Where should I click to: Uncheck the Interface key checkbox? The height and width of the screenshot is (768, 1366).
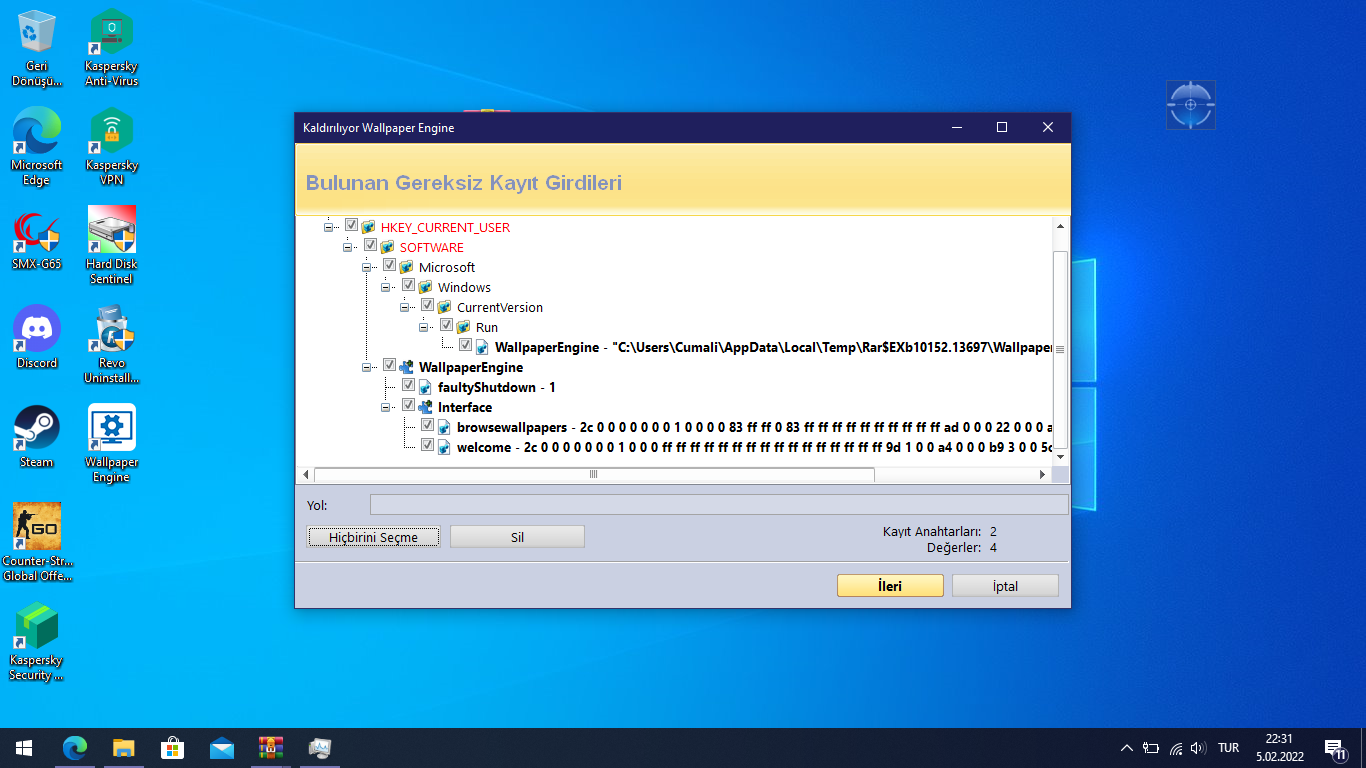[x=408, y=406]
